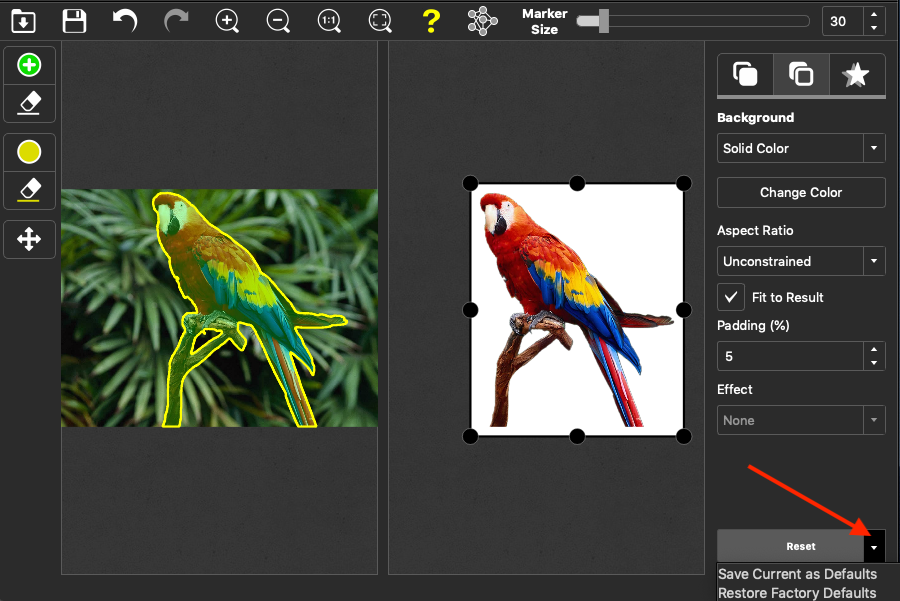The width and height of the screenshot is (900, 601).
Task: Click the zoom in magnifier
Action: coord(228,20)
